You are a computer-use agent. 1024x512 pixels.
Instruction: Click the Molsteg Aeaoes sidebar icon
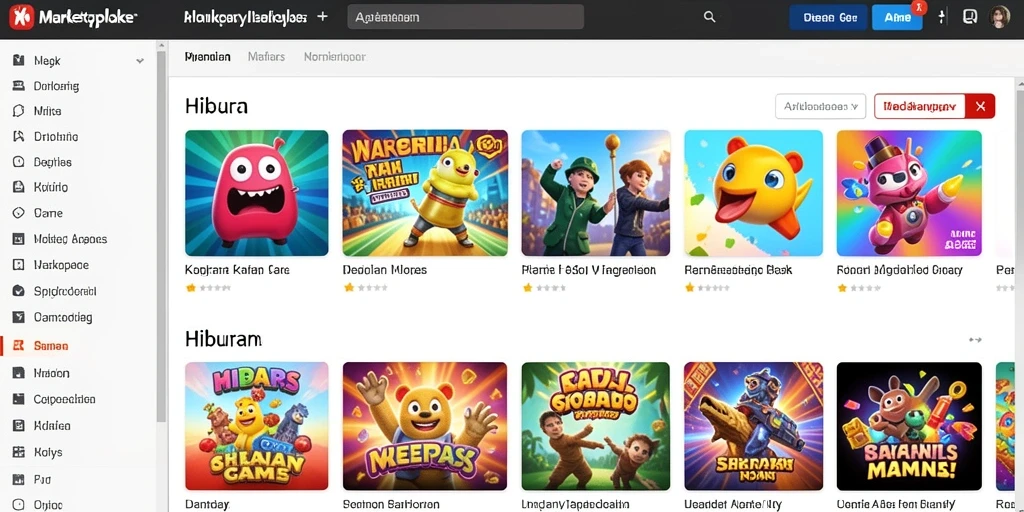(19, 239)
